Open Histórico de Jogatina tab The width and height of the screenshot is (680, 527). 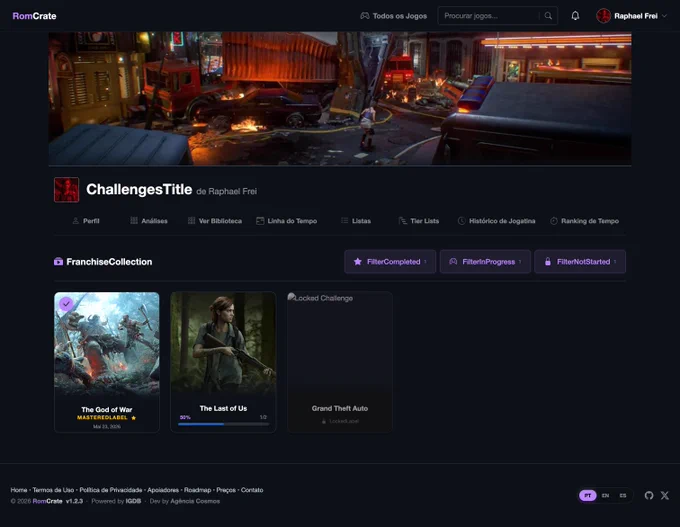[497, 221]
